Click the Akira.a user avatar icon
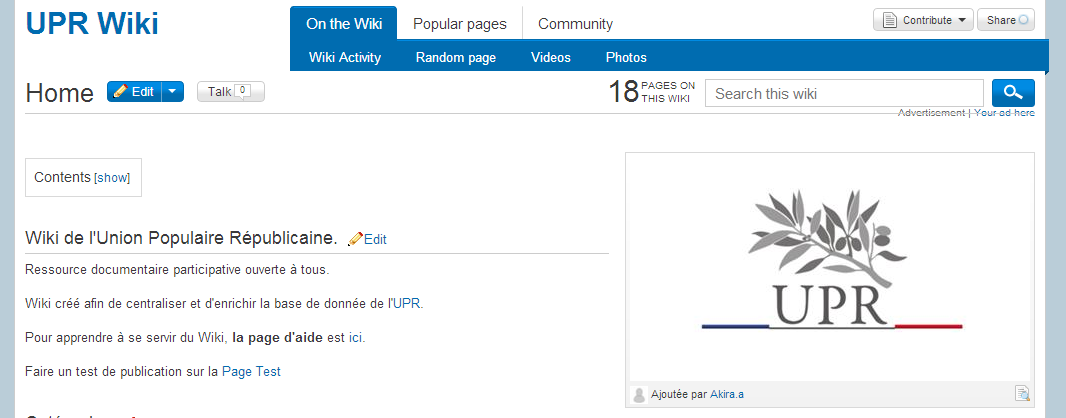Image resolution: width=1066 pixels, height=418 pixels. pyautogui.click(x=640, y=394)
